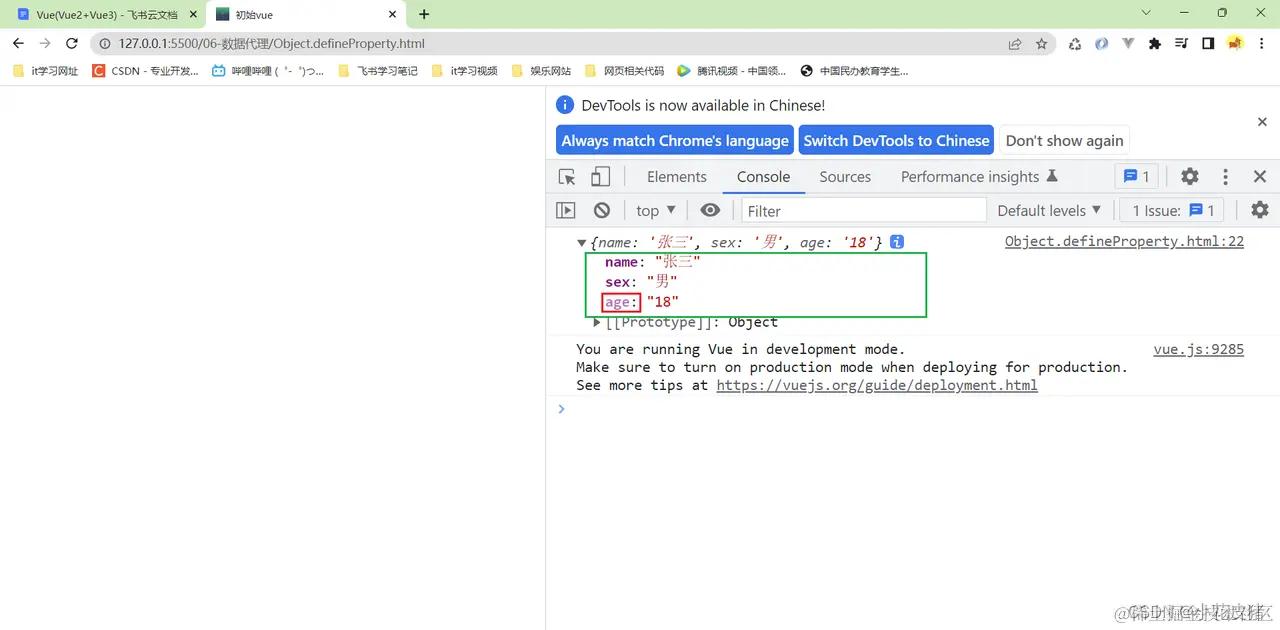Select the age property in the object
The image size is (1280, 630).
tap(618, 302)
